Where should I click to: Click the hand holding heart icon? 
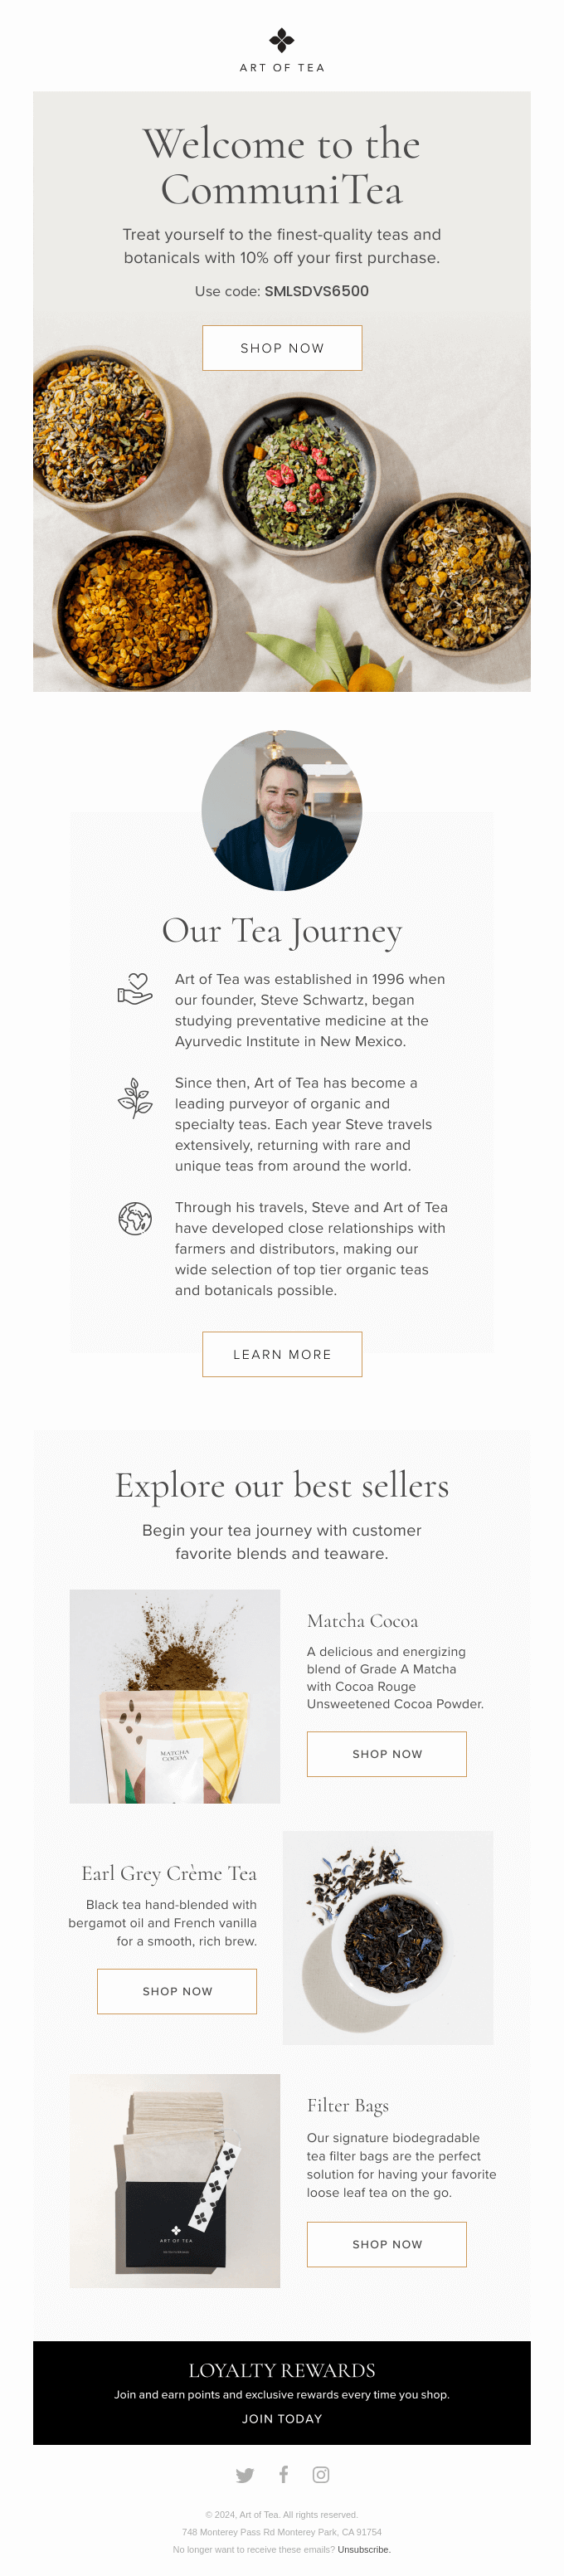click(x=135, y=988)
